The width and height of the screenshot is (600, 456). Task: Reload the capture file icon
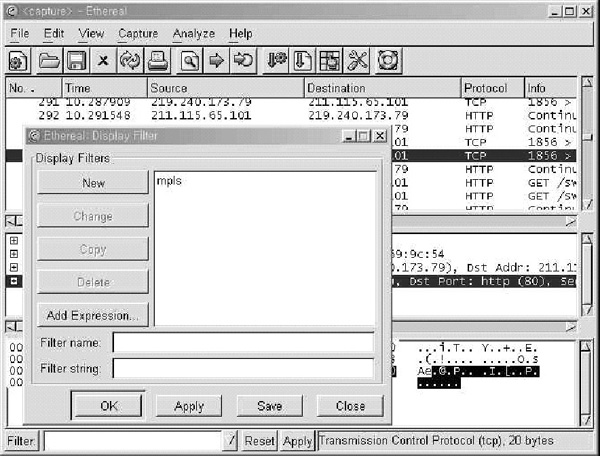click(130, 61)
